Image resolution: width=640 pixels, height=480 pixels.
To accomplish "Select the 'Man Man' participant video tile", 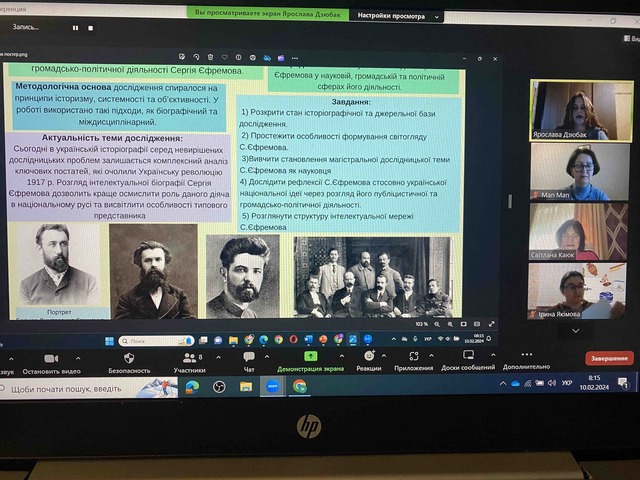I will pos(579,171).
